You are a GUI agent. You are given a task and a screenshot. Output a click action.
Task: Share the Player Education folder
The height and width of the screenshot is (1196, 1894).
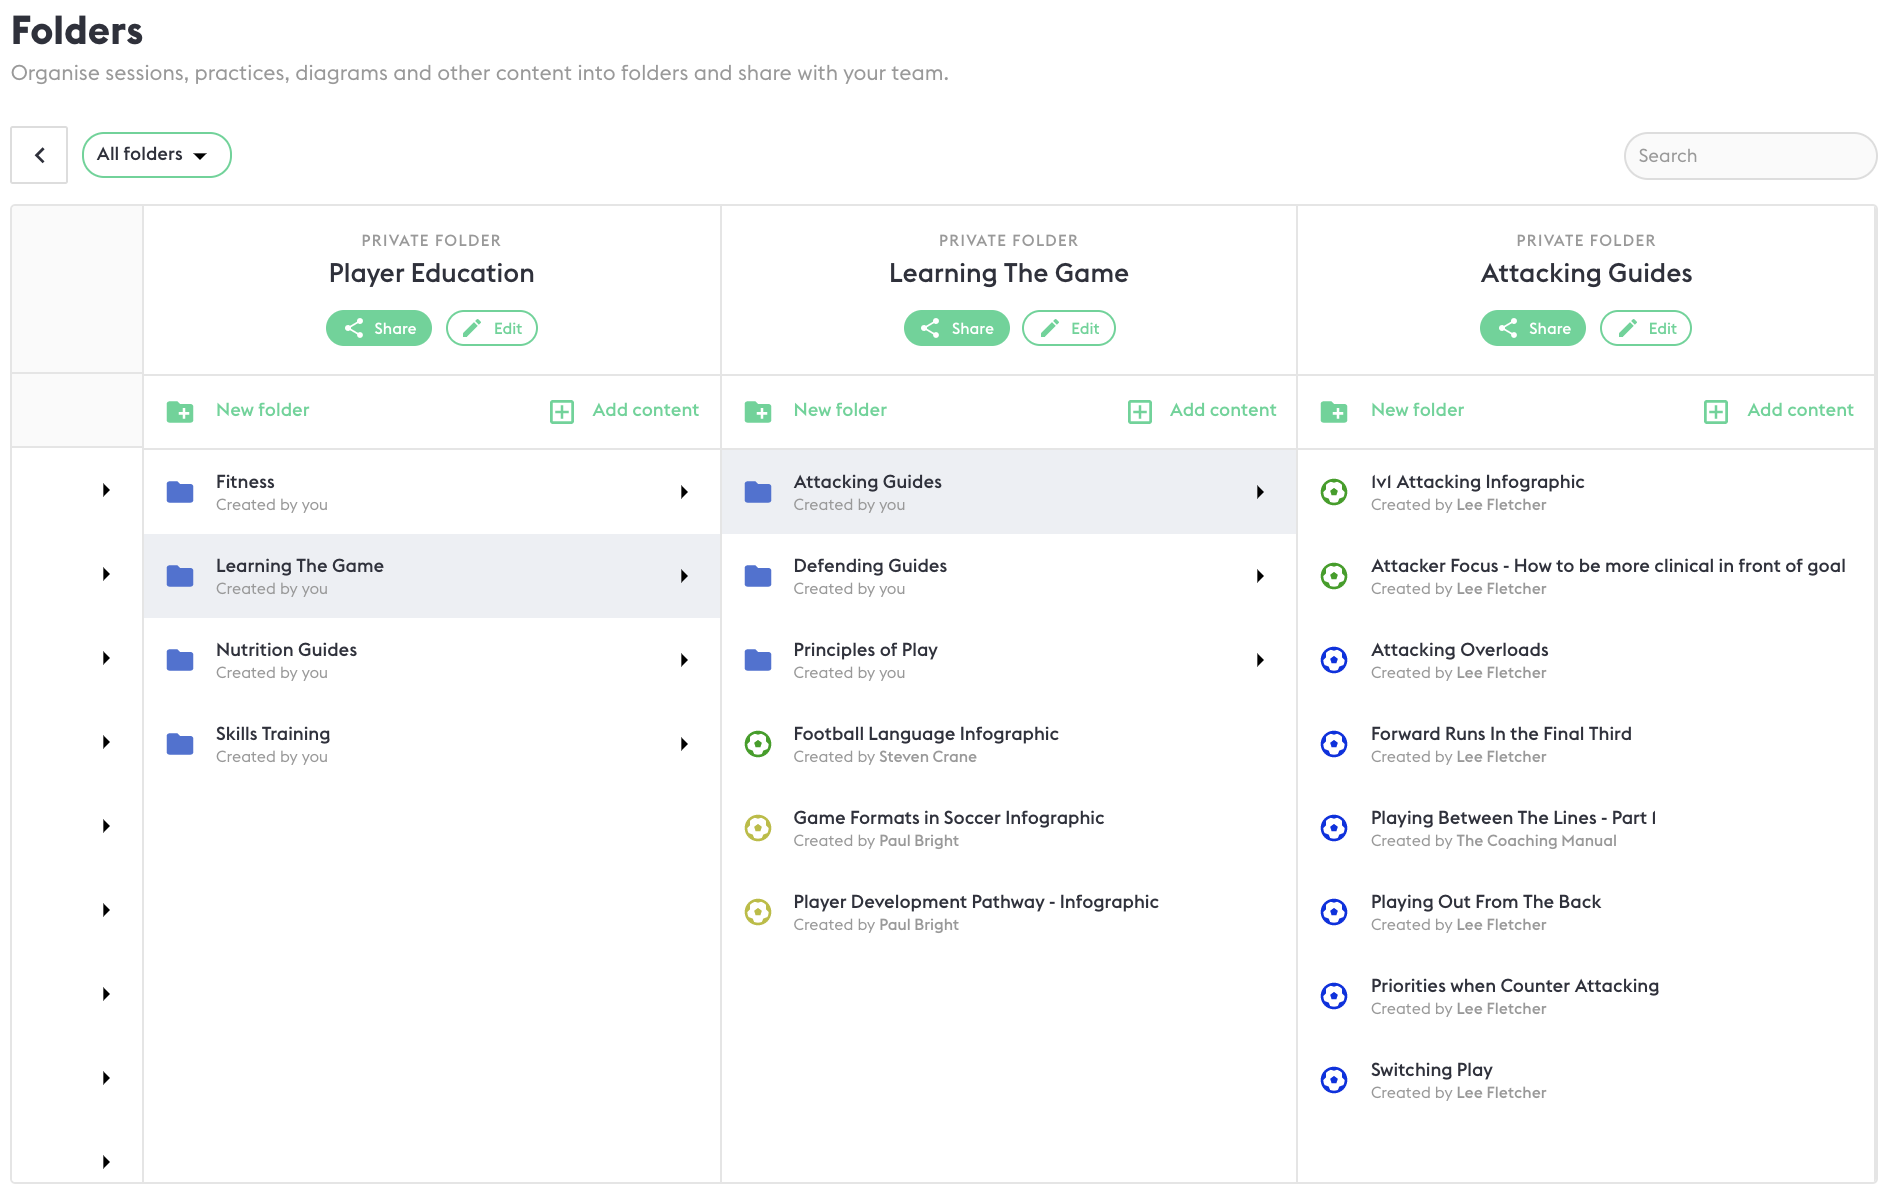click(379, 328)
